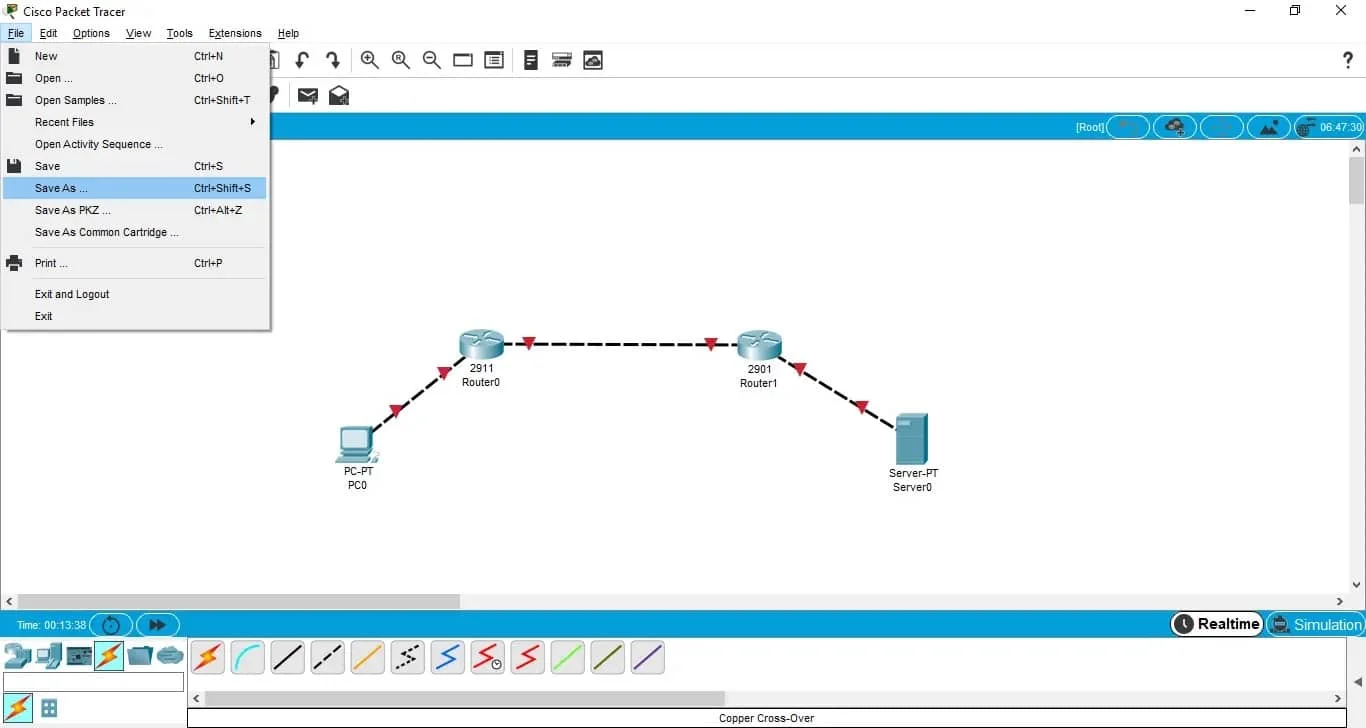The image size is (1366, 728).
Task: Click the [Root] navigation label
Action: click(x=1090, y=127)
